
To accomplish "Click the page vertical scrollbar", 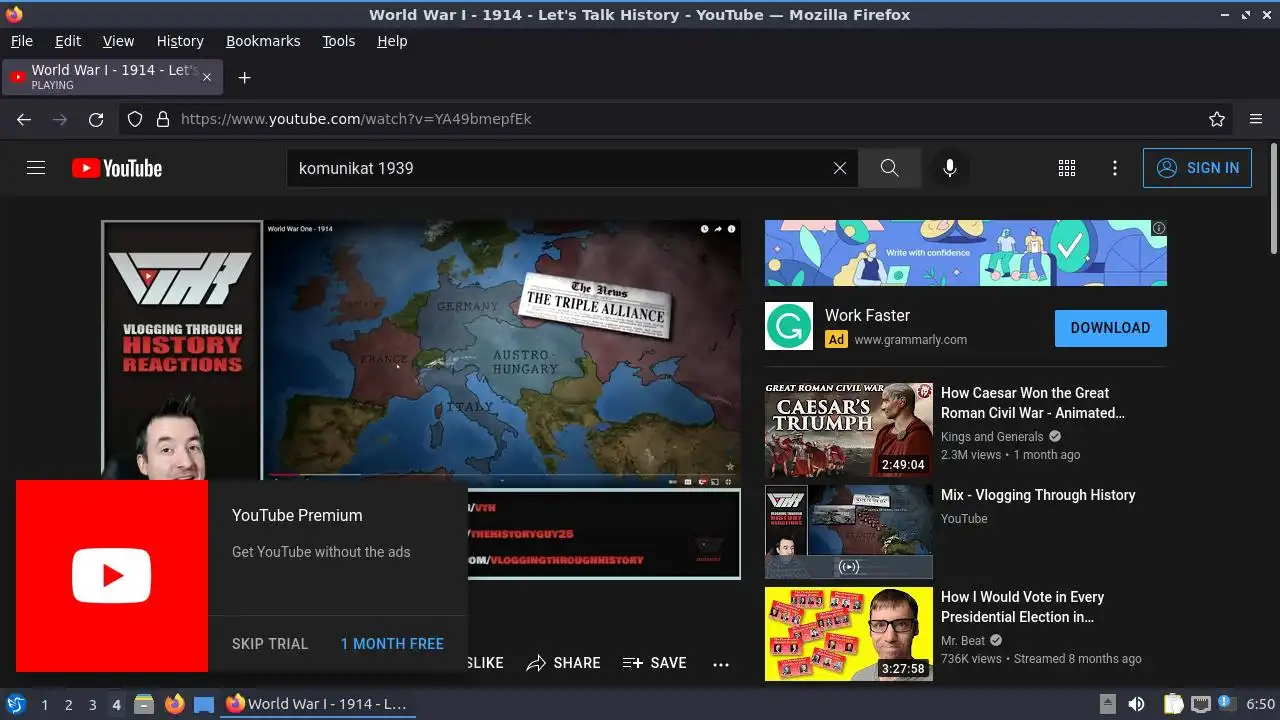I will click(x=1273, y=200).
